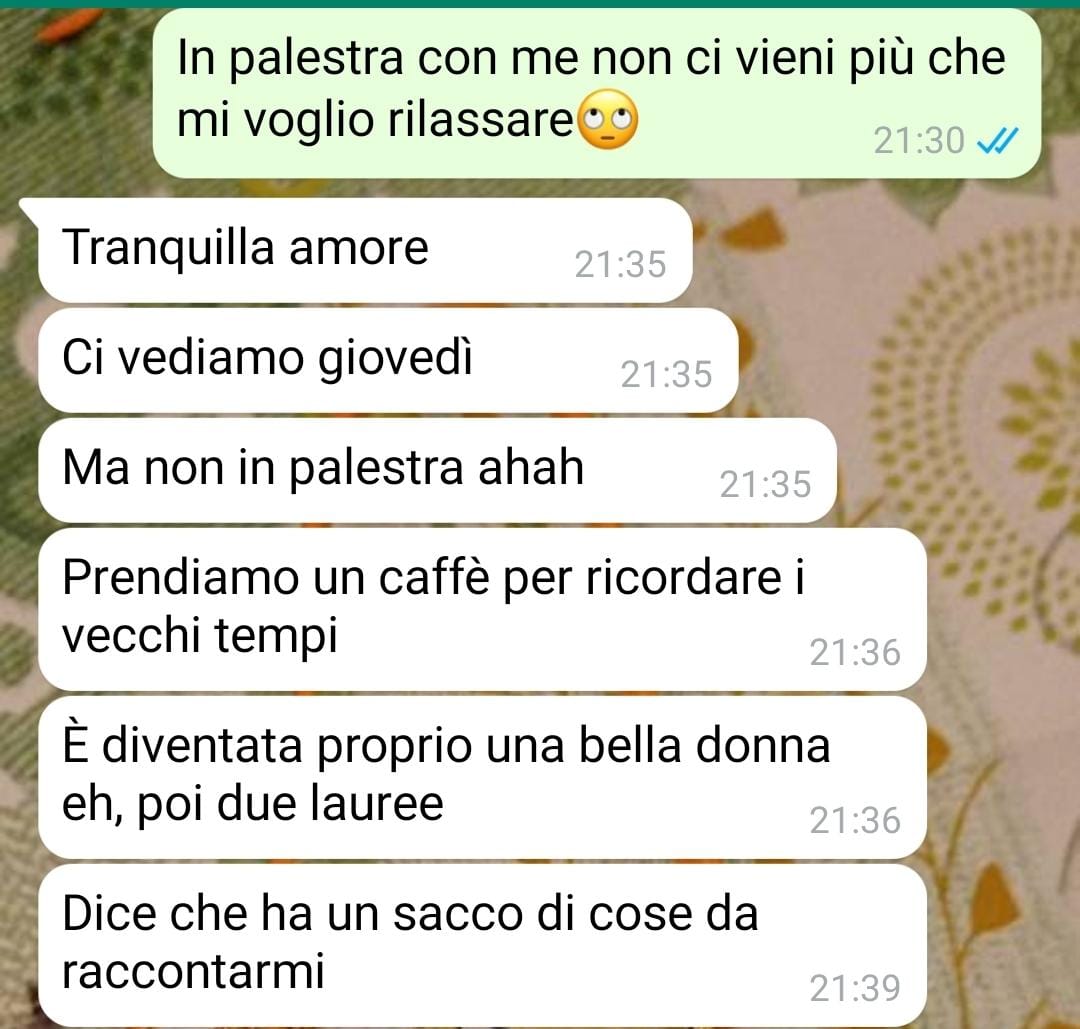The image size is (1080, 1029).
Task: Tap the 21:35 timestamp beside 'Ci vediamo giovedì'
Action: [x=666, y=375]
